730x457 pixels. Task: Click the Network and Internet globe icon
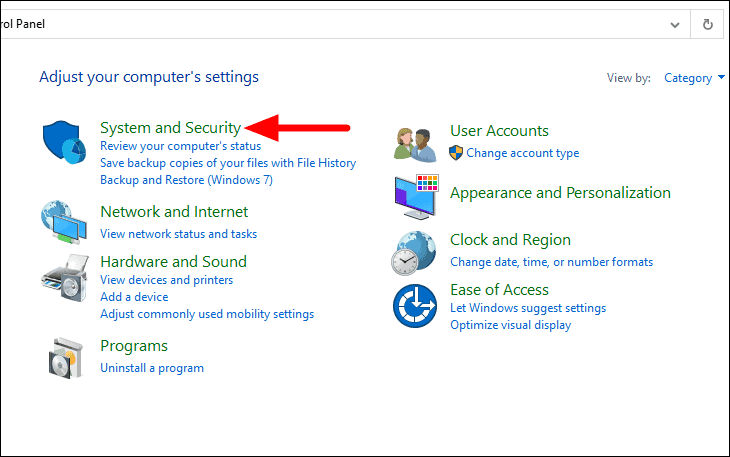tap(64, 222)
